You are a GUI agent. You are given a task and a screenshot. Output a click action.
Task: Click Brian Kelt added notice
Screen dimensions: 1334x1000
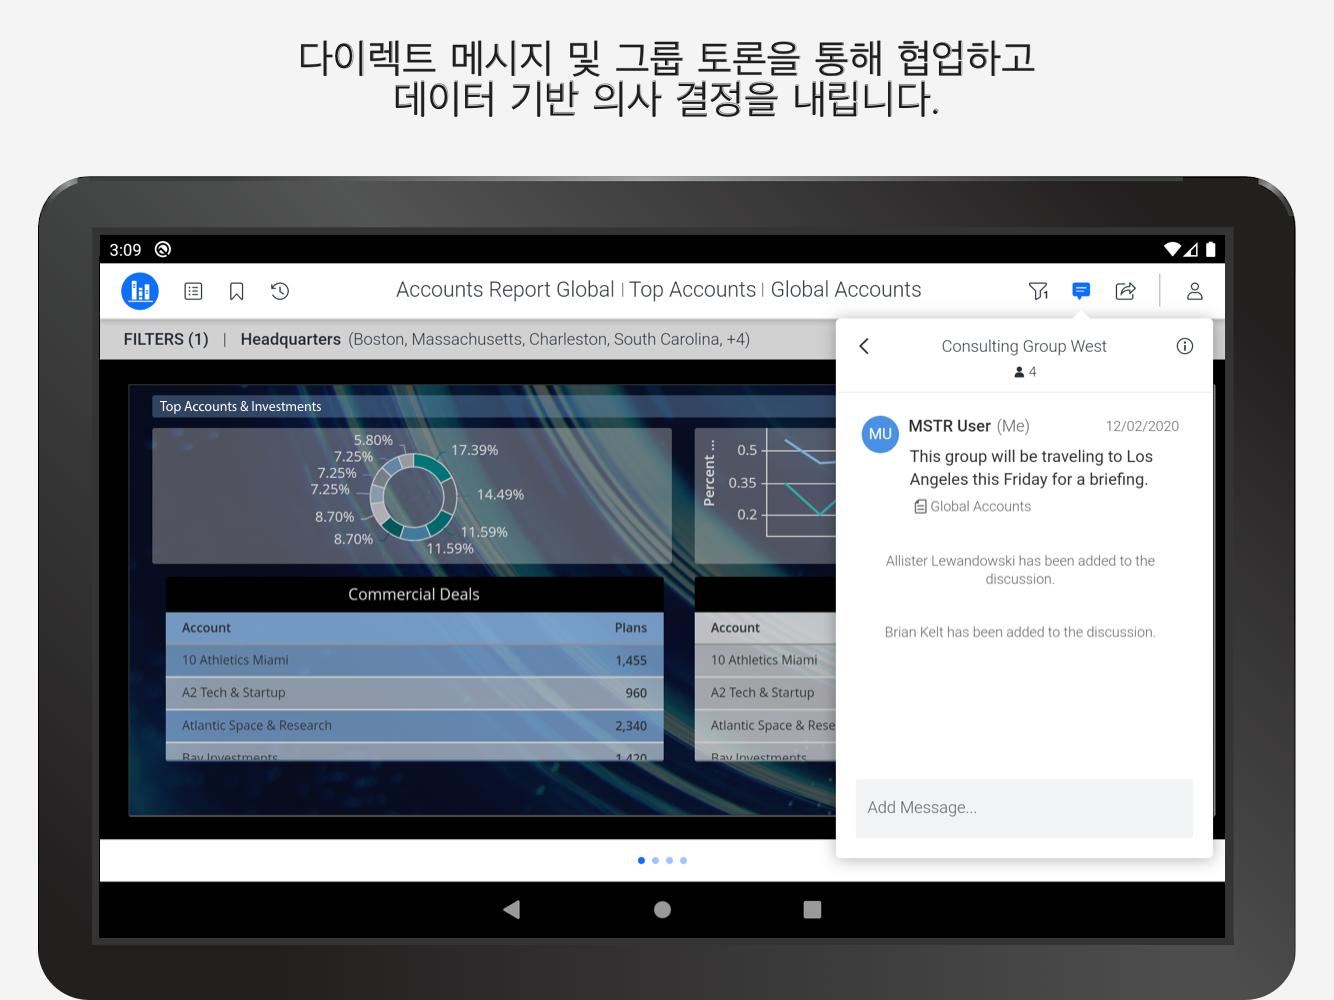[x=1020, y=632]
